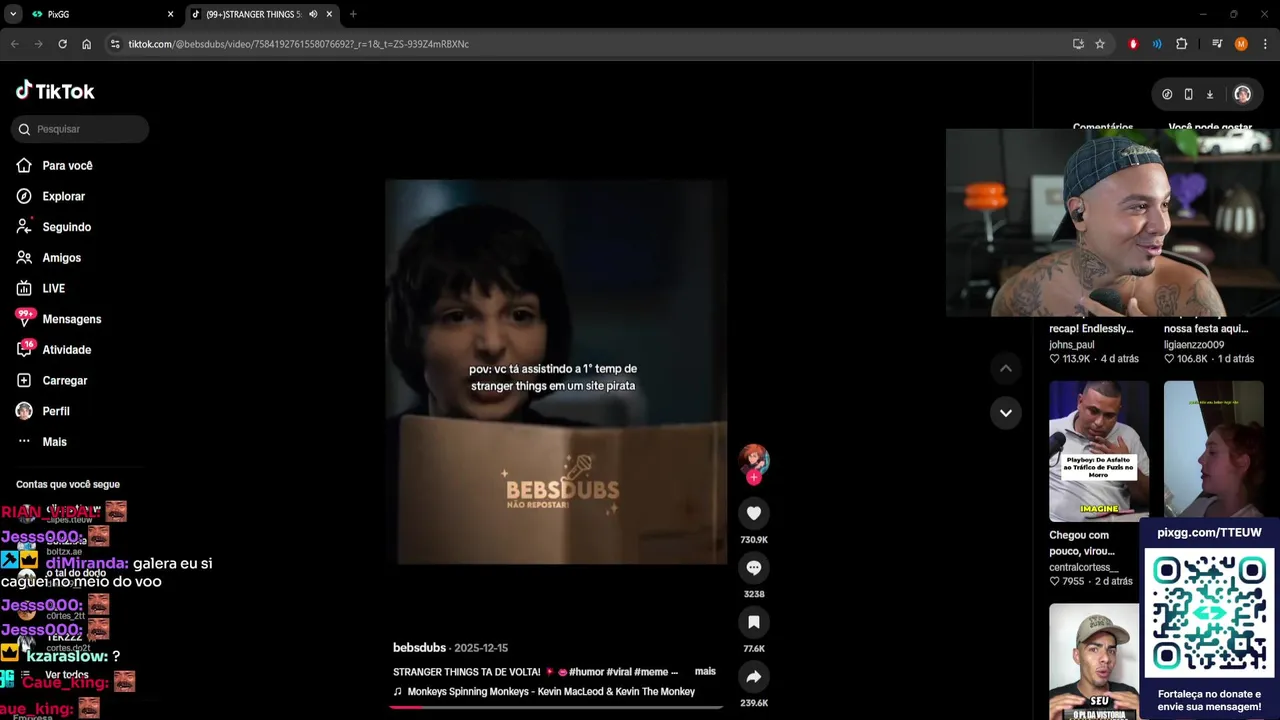Share video with arrow icon

click(x=754, y=677)
